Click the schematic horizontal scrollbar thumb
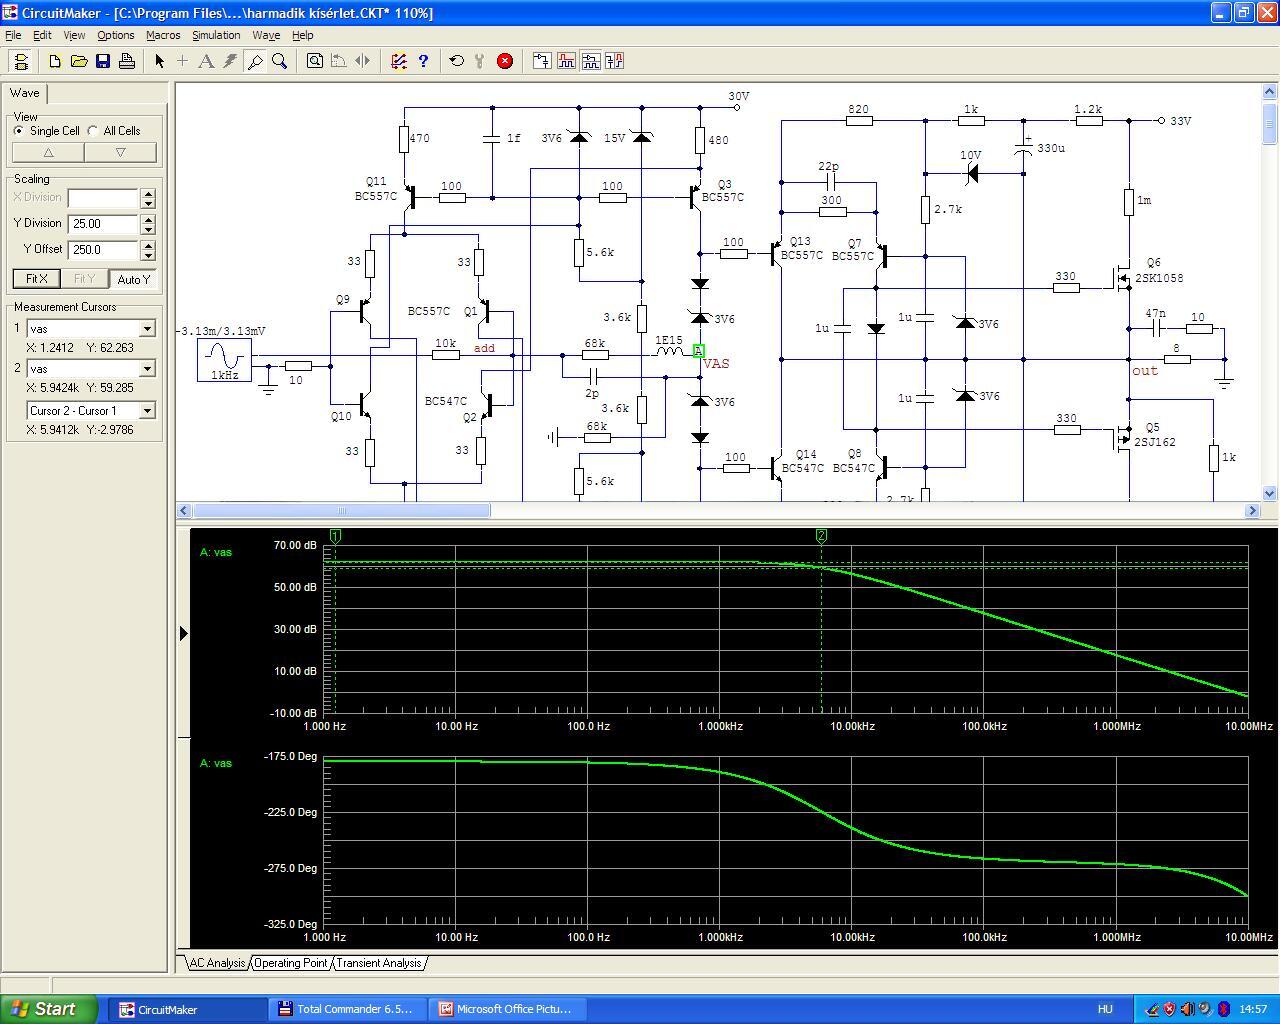Screen dimensions: 1280x1024 [341, 510]
